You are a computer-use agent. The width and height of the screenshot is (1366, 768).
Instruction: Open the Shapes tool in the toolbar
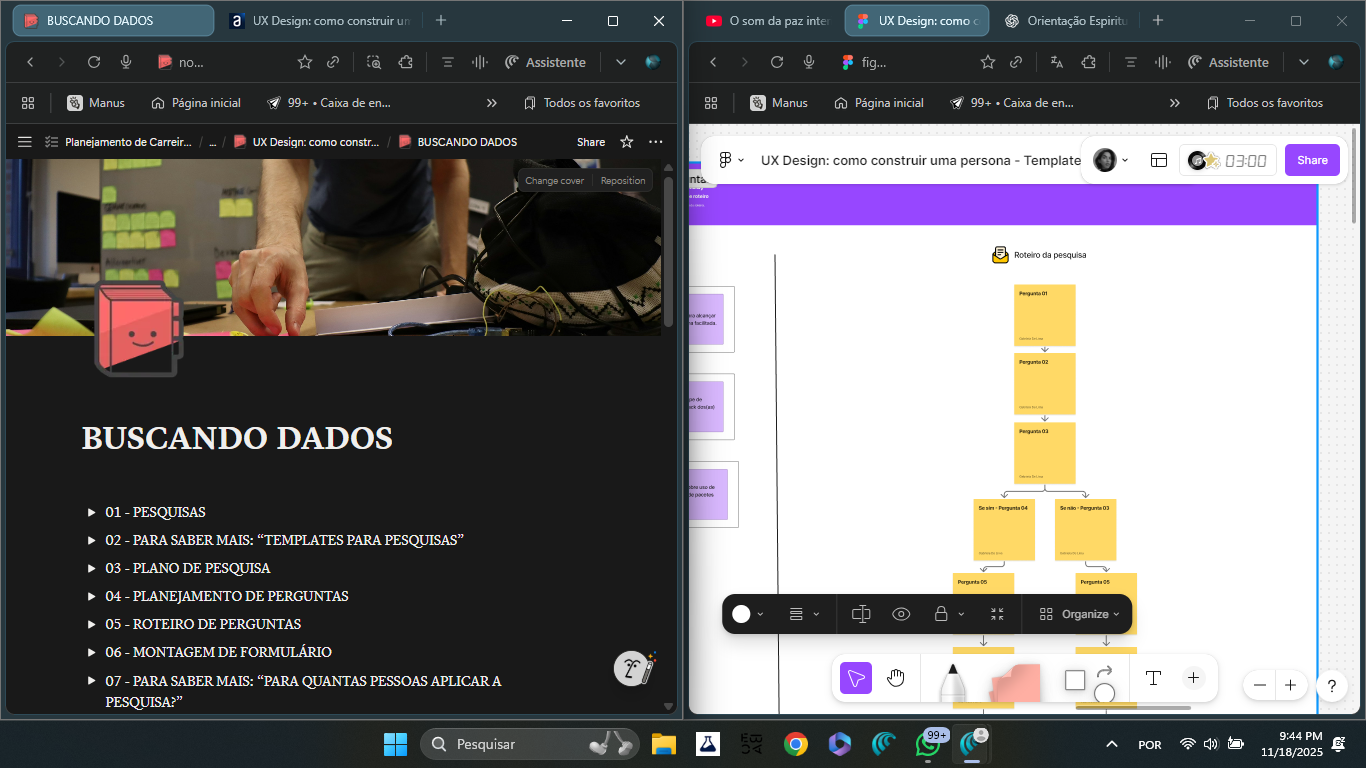point(1074,678)
